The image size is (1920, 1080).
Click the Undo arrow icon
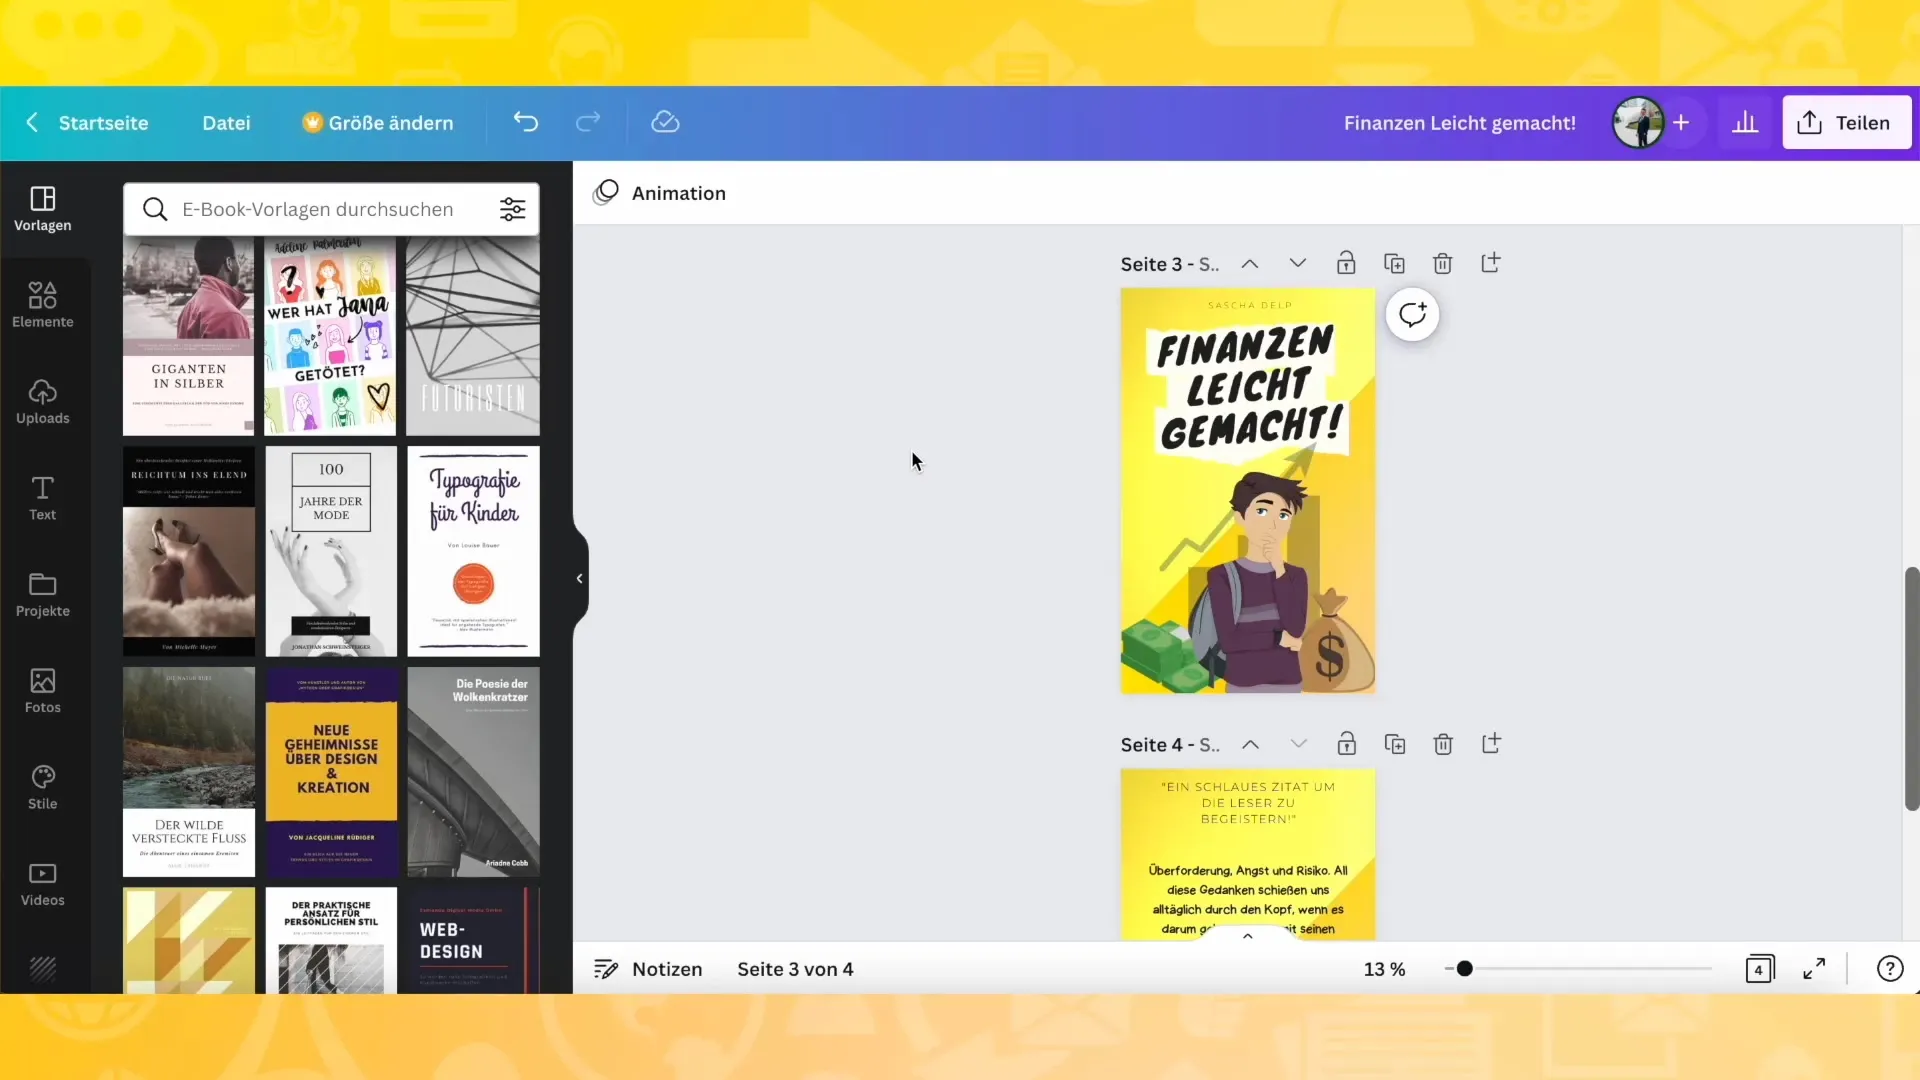[525, 121]
